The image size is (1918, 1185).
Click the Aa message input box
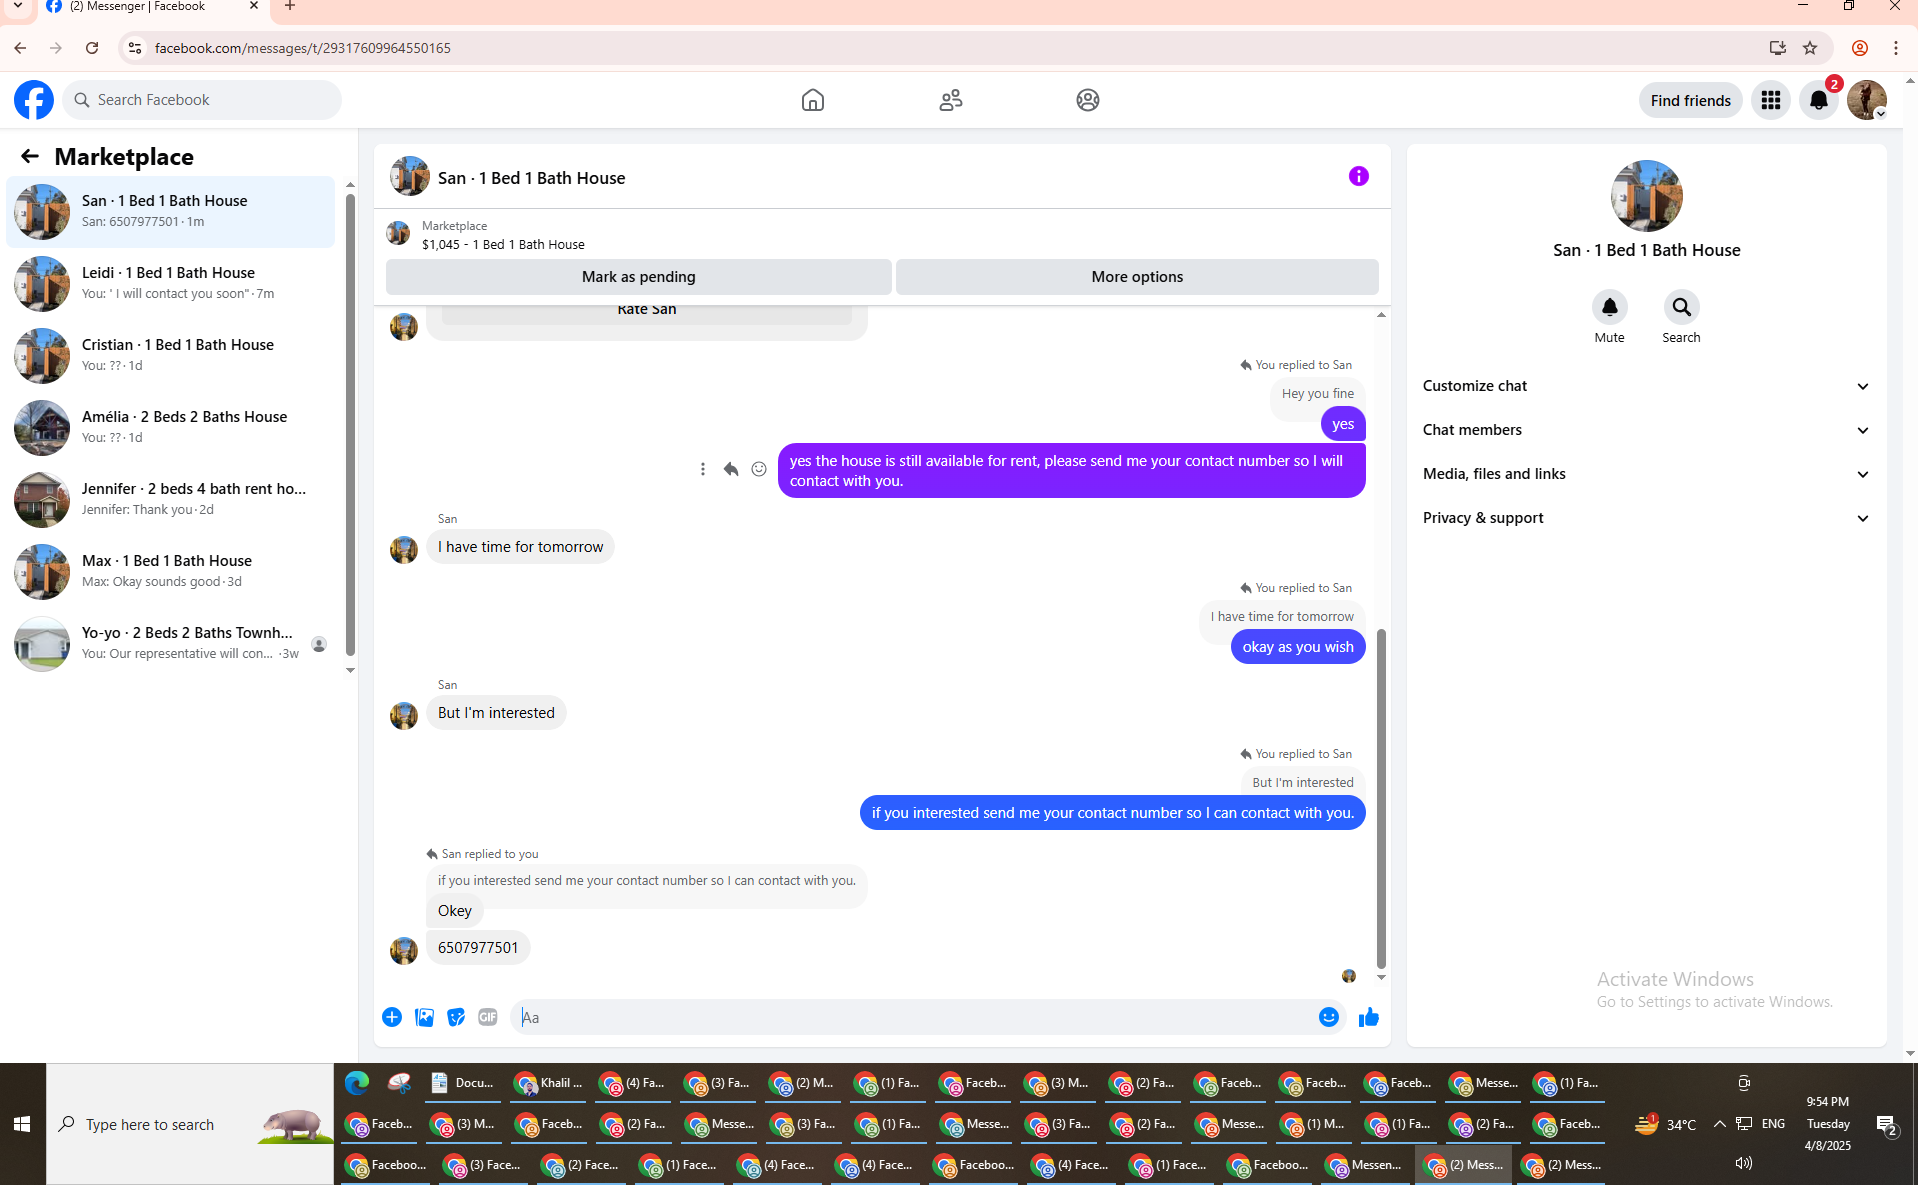point(915,1017)
